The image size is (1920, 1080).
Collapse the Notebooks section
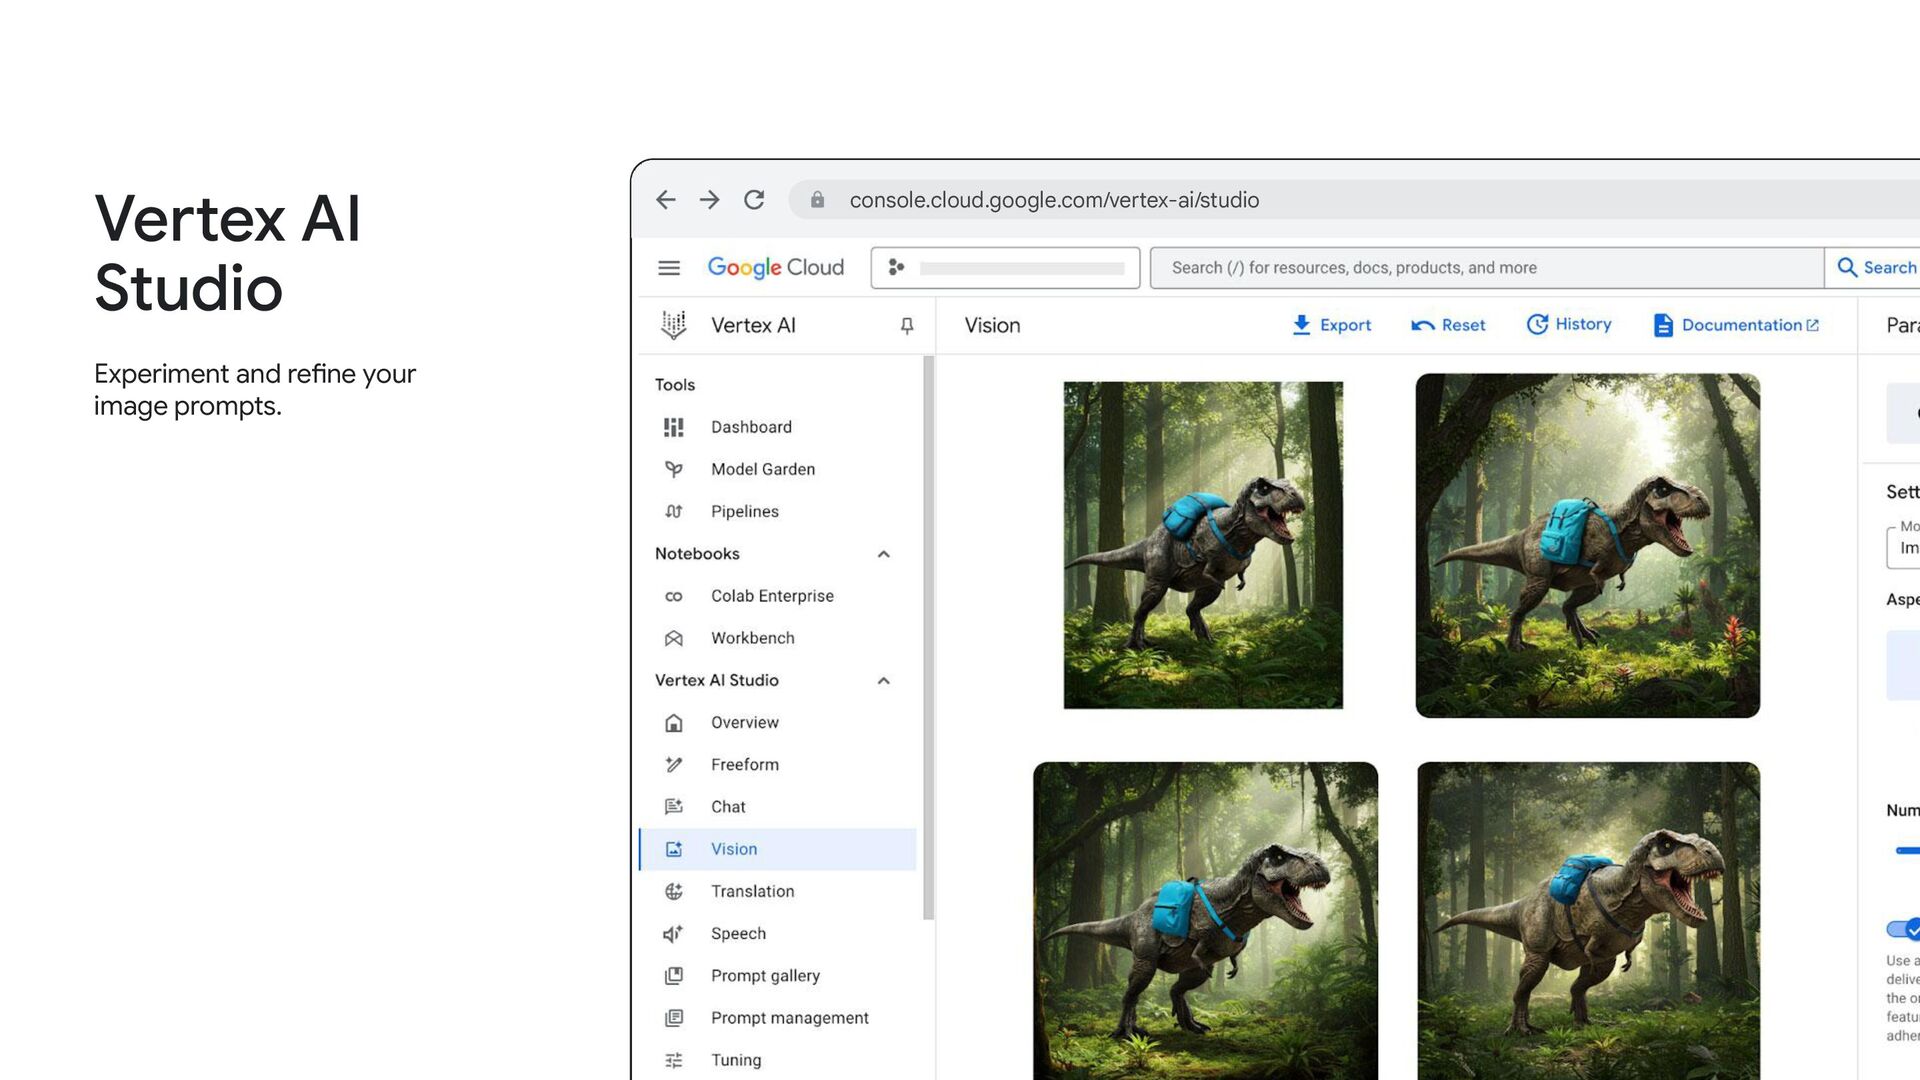[884, 554]
